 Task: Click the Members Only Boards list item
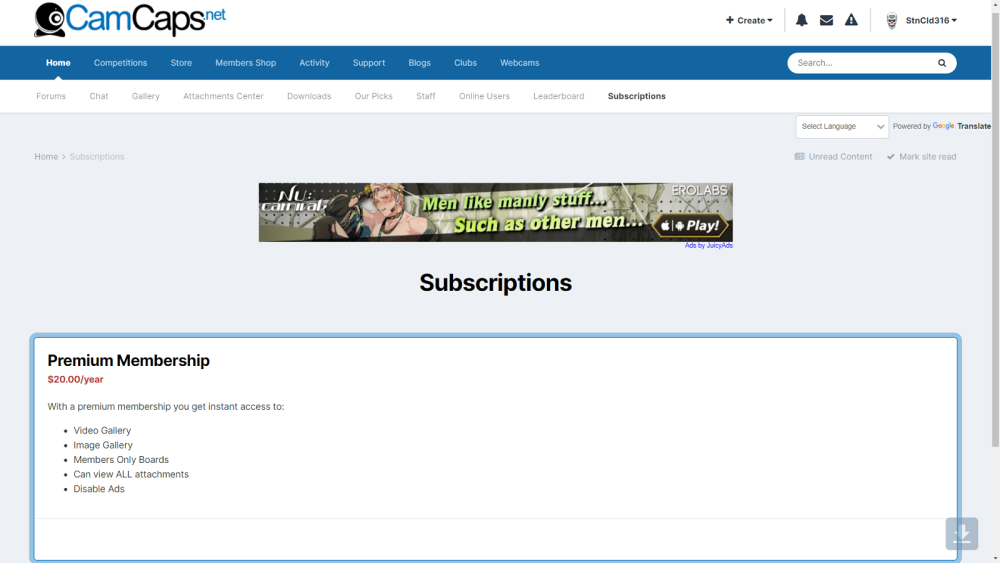coord(121,460)
